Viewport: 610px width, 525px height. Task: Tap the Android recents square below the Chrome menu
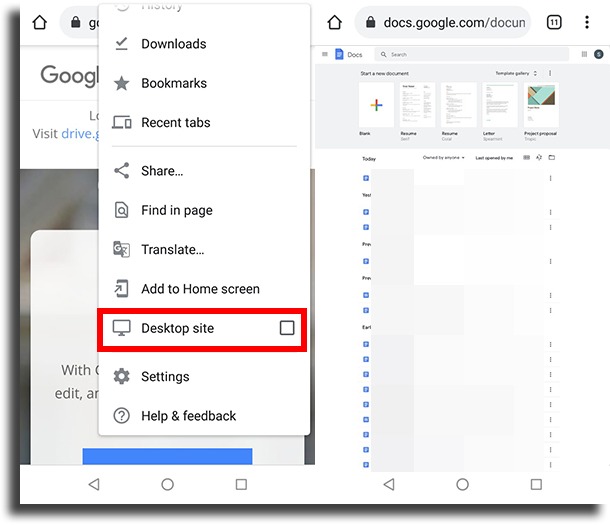[x=241, y=484]
